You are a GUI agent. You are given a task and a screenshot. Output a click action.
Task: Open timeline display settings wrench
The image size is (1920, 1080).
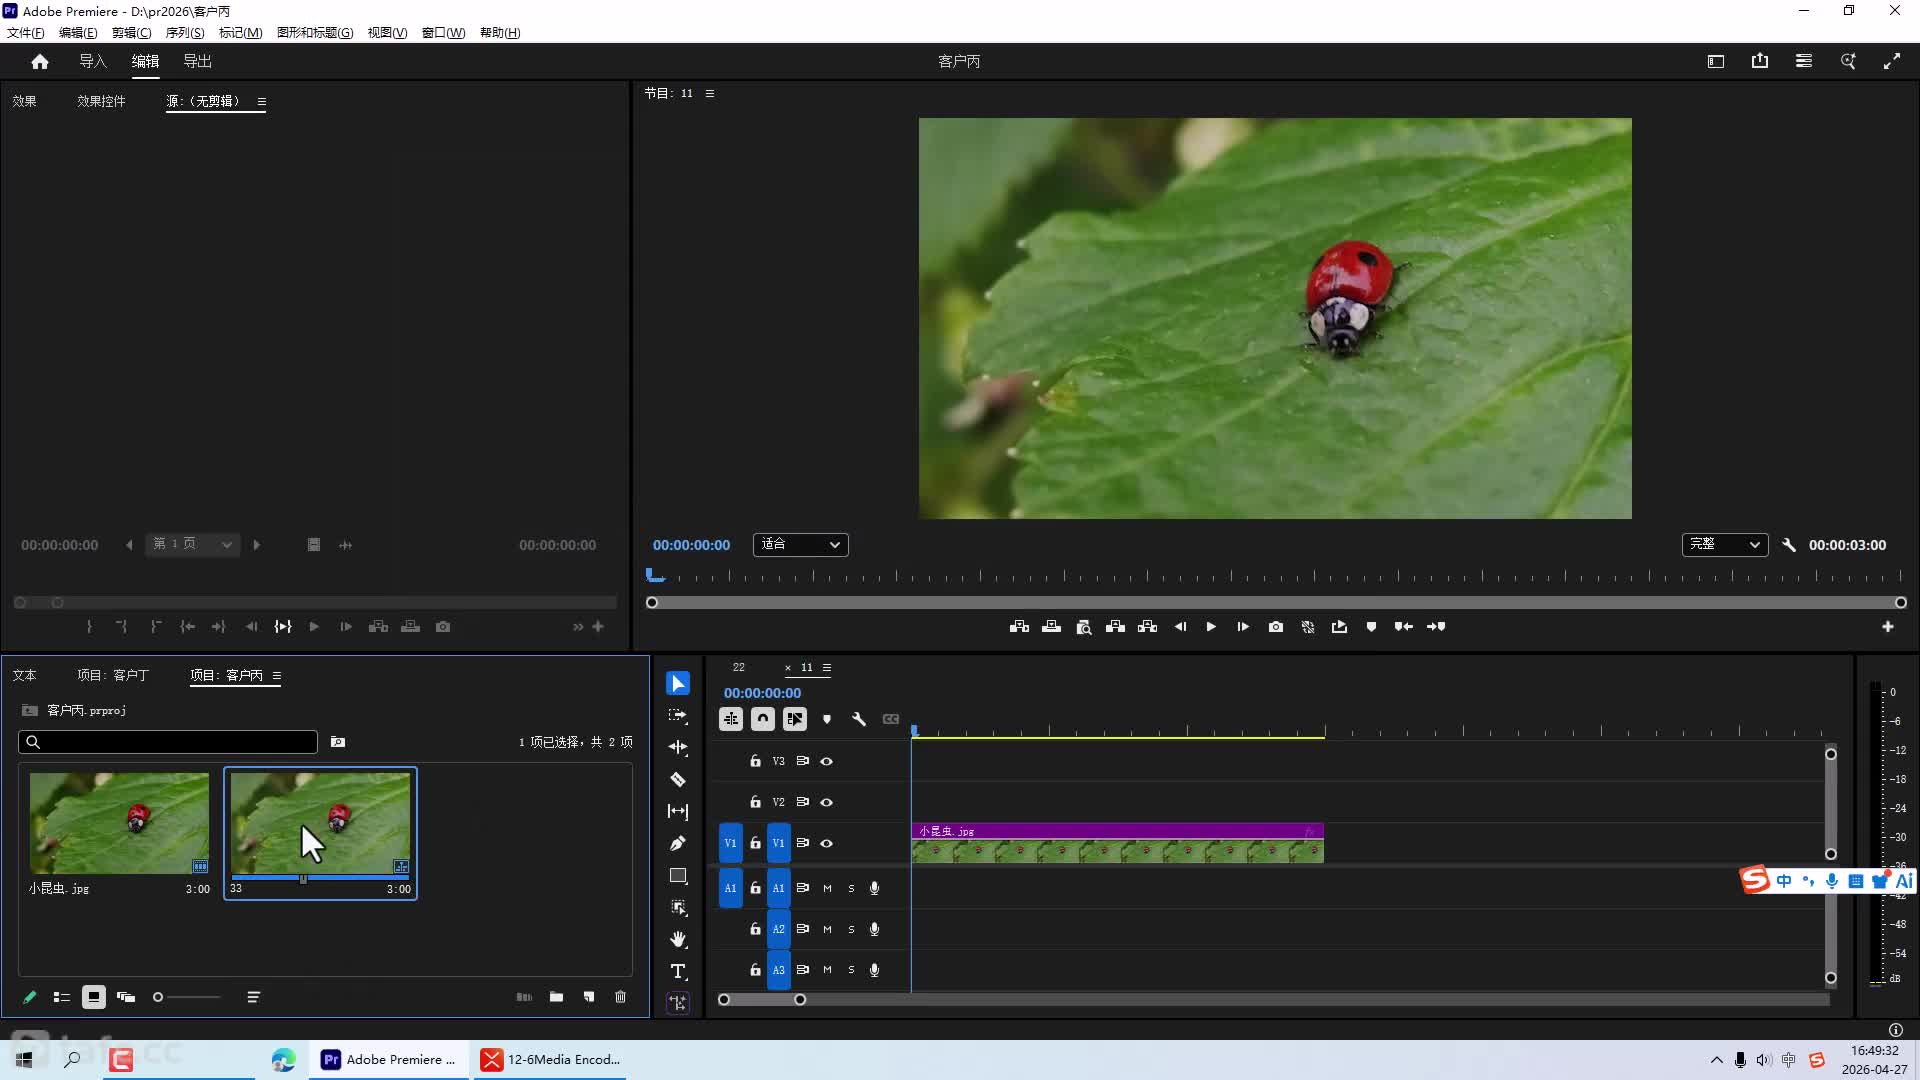click(859, 719)
